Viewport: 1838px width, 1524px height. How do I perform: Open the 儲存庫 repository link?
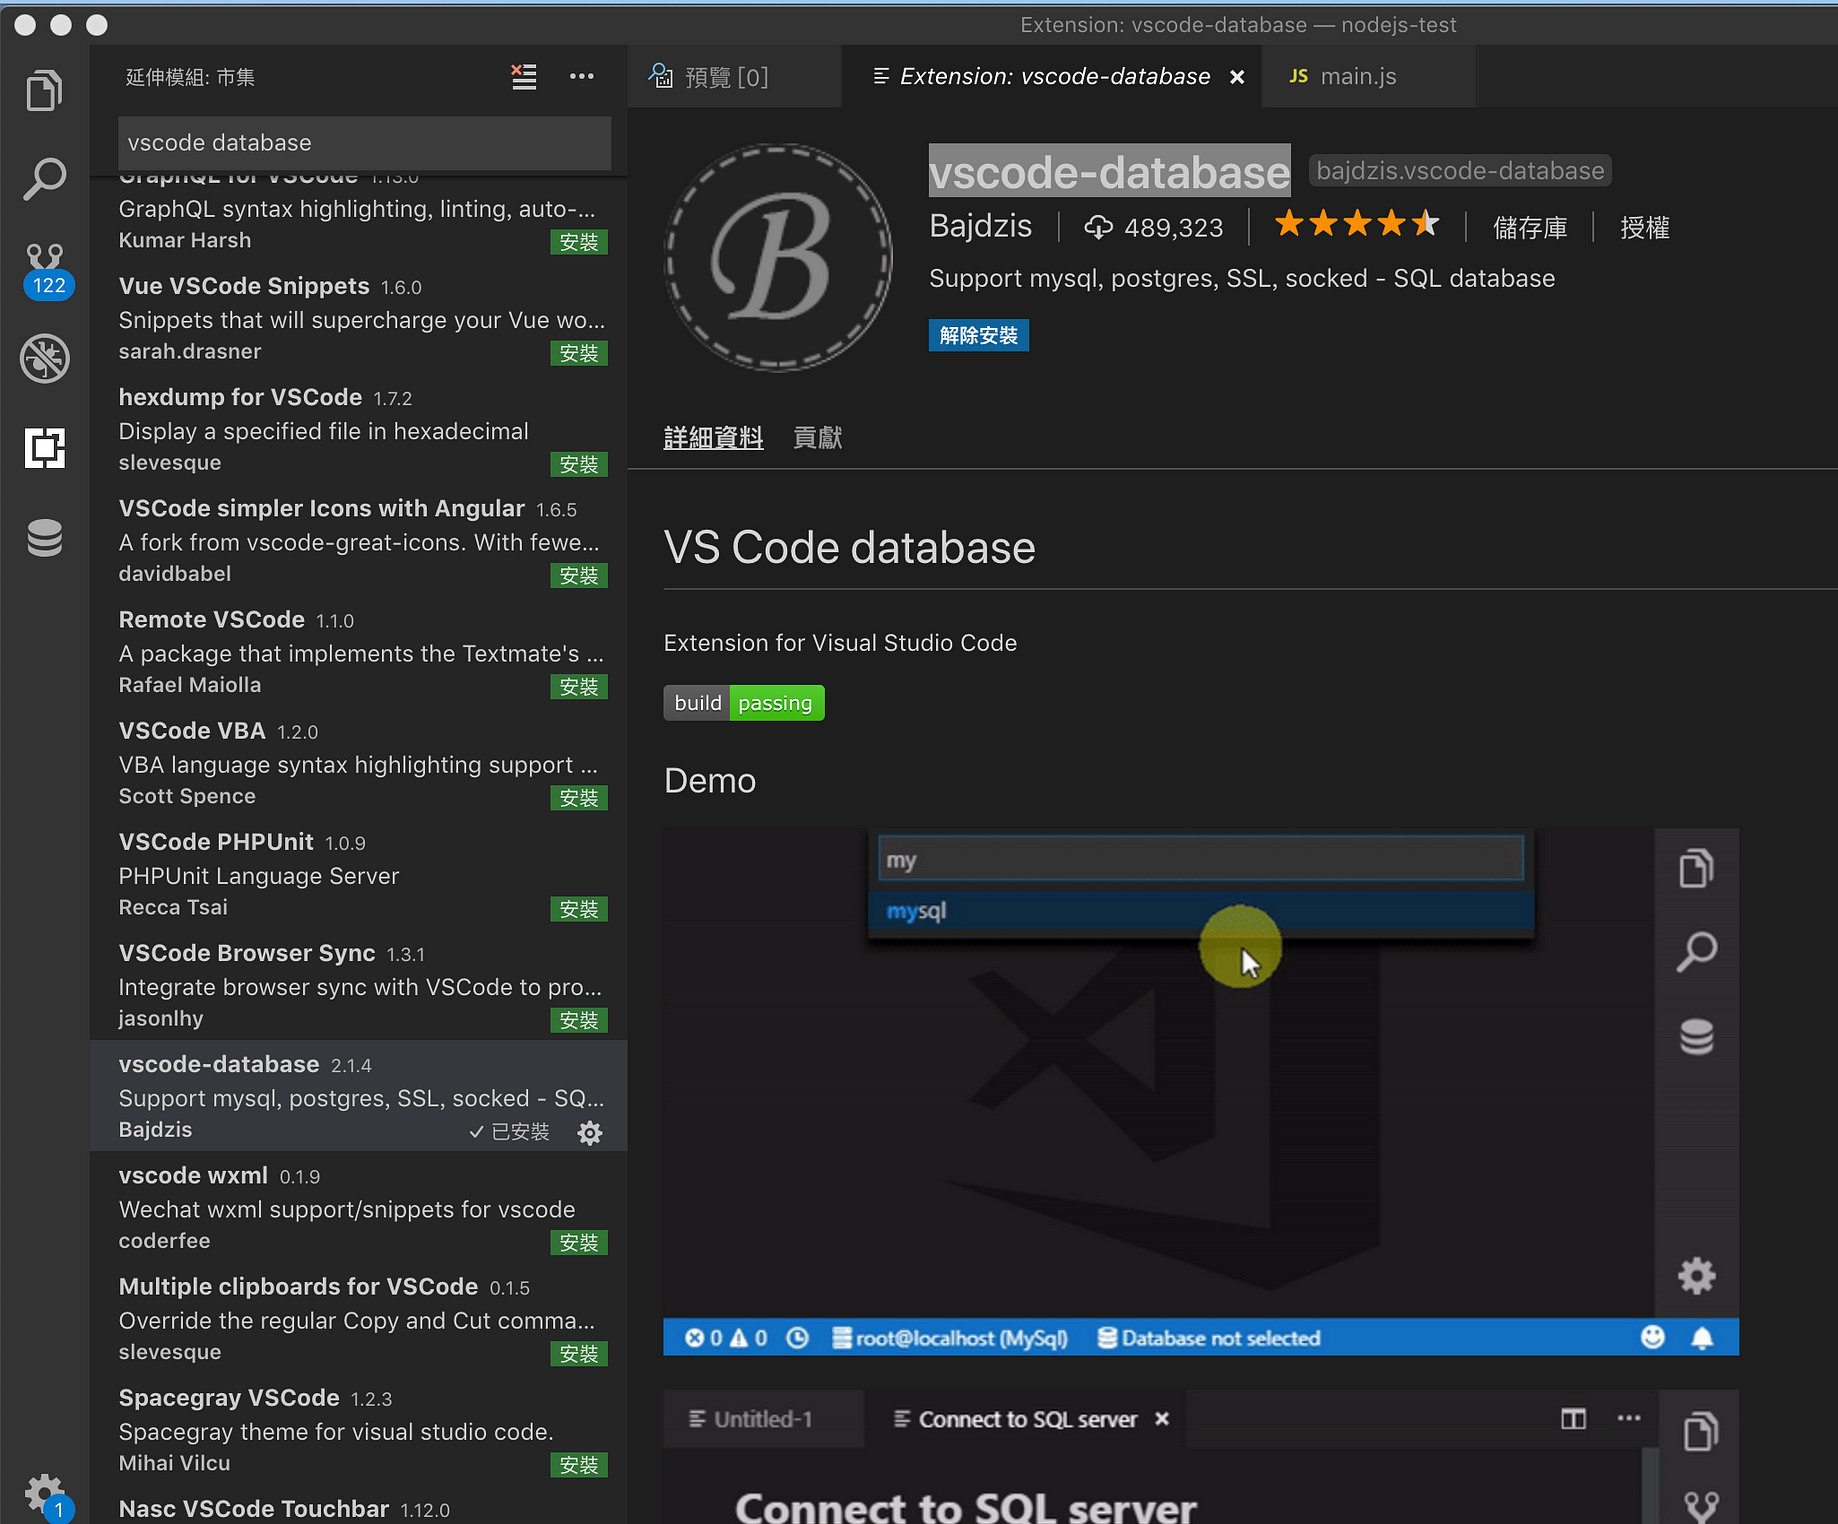click(x=1530, y=228)
